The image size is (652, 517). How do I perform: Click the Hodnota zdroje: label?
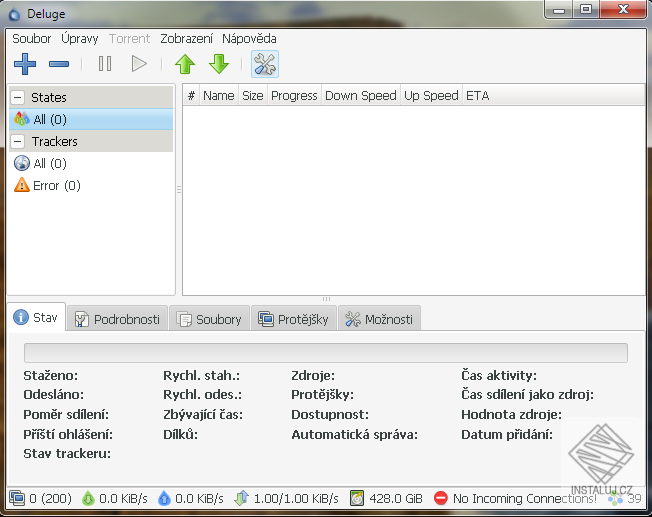click(511, 414)
